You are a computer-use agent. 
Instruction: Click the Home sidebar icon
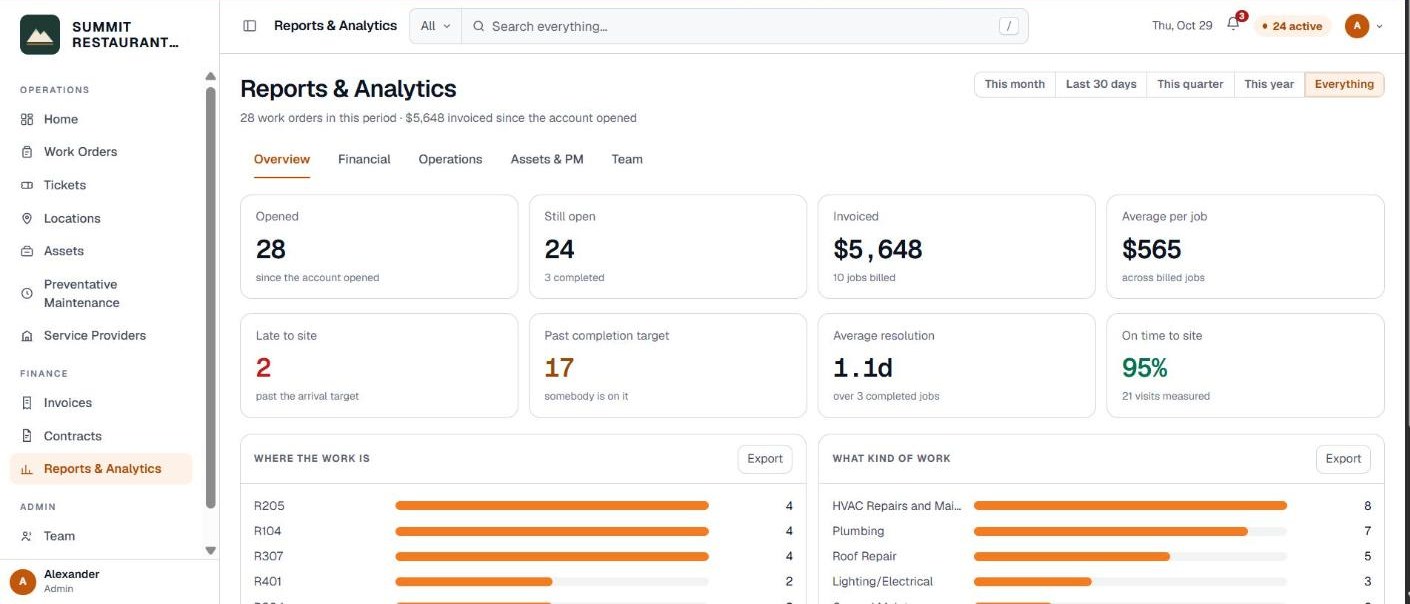coord(27,119)
